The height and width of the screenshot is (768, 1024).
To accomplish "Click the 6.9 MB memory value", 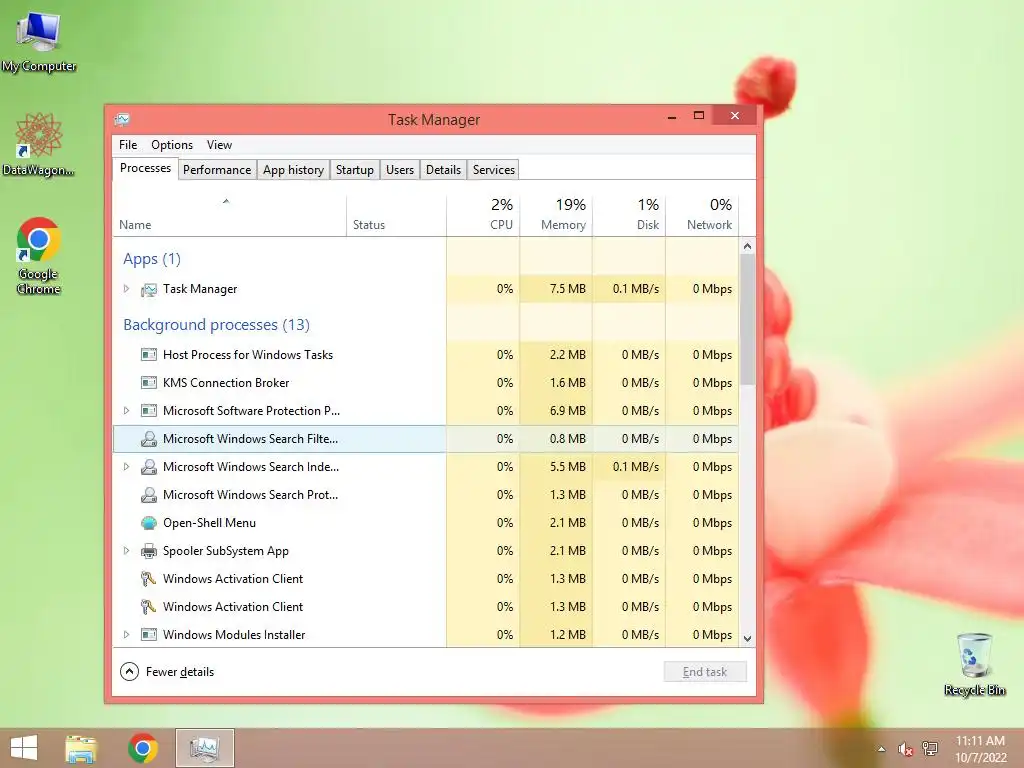I will (x=568, y=411).
